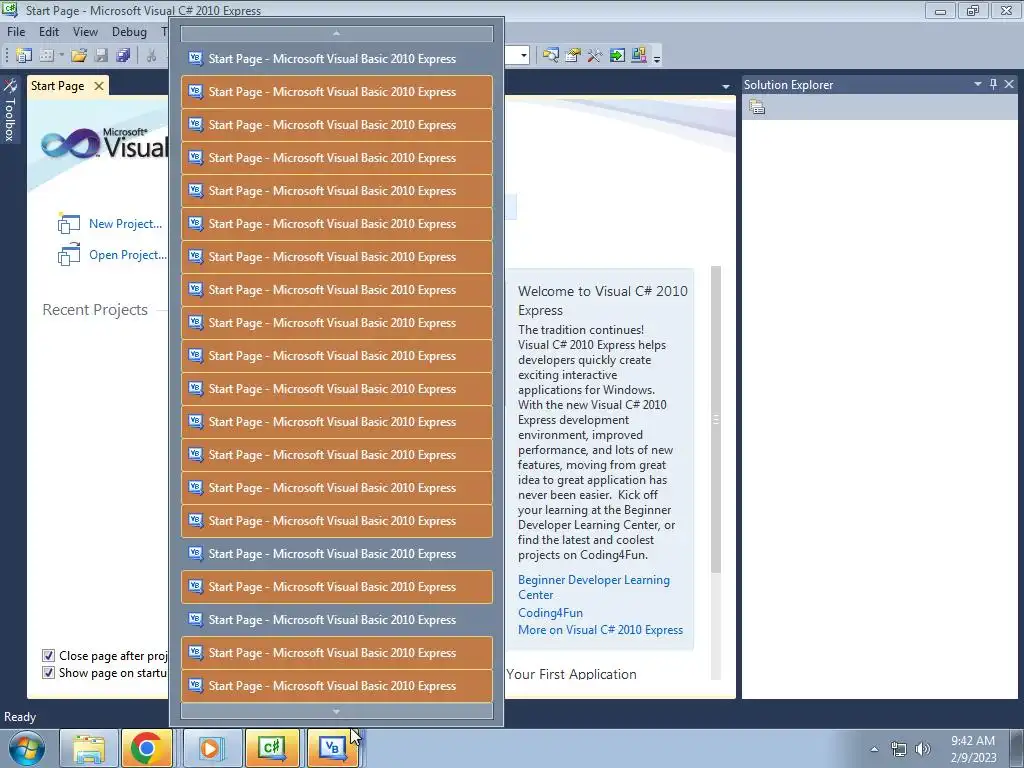The image size is (1024, 768).
Task: Open Solution Explorer window position dropdown
Action: click(x=978, y=84)
